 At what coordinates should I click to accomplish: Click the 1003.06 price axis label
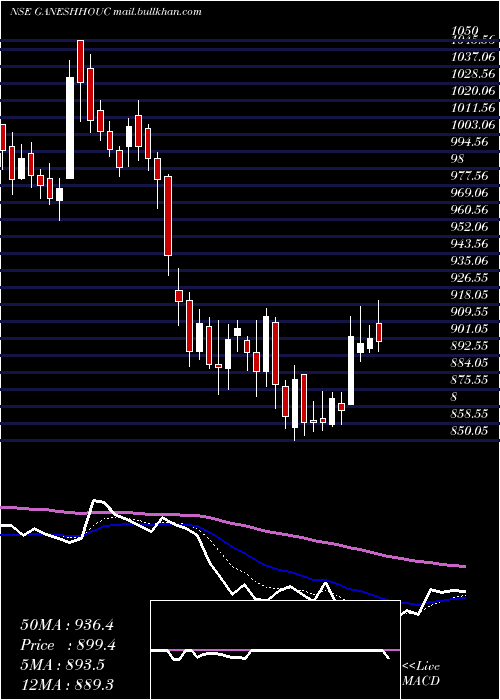[x=473, y=125]
